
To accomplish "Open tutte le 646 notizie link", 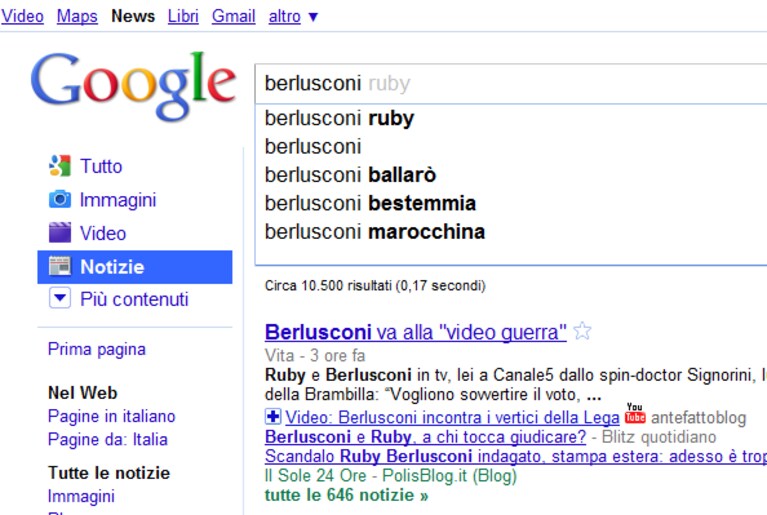I will pyautogui.click(x=346, y=495).
